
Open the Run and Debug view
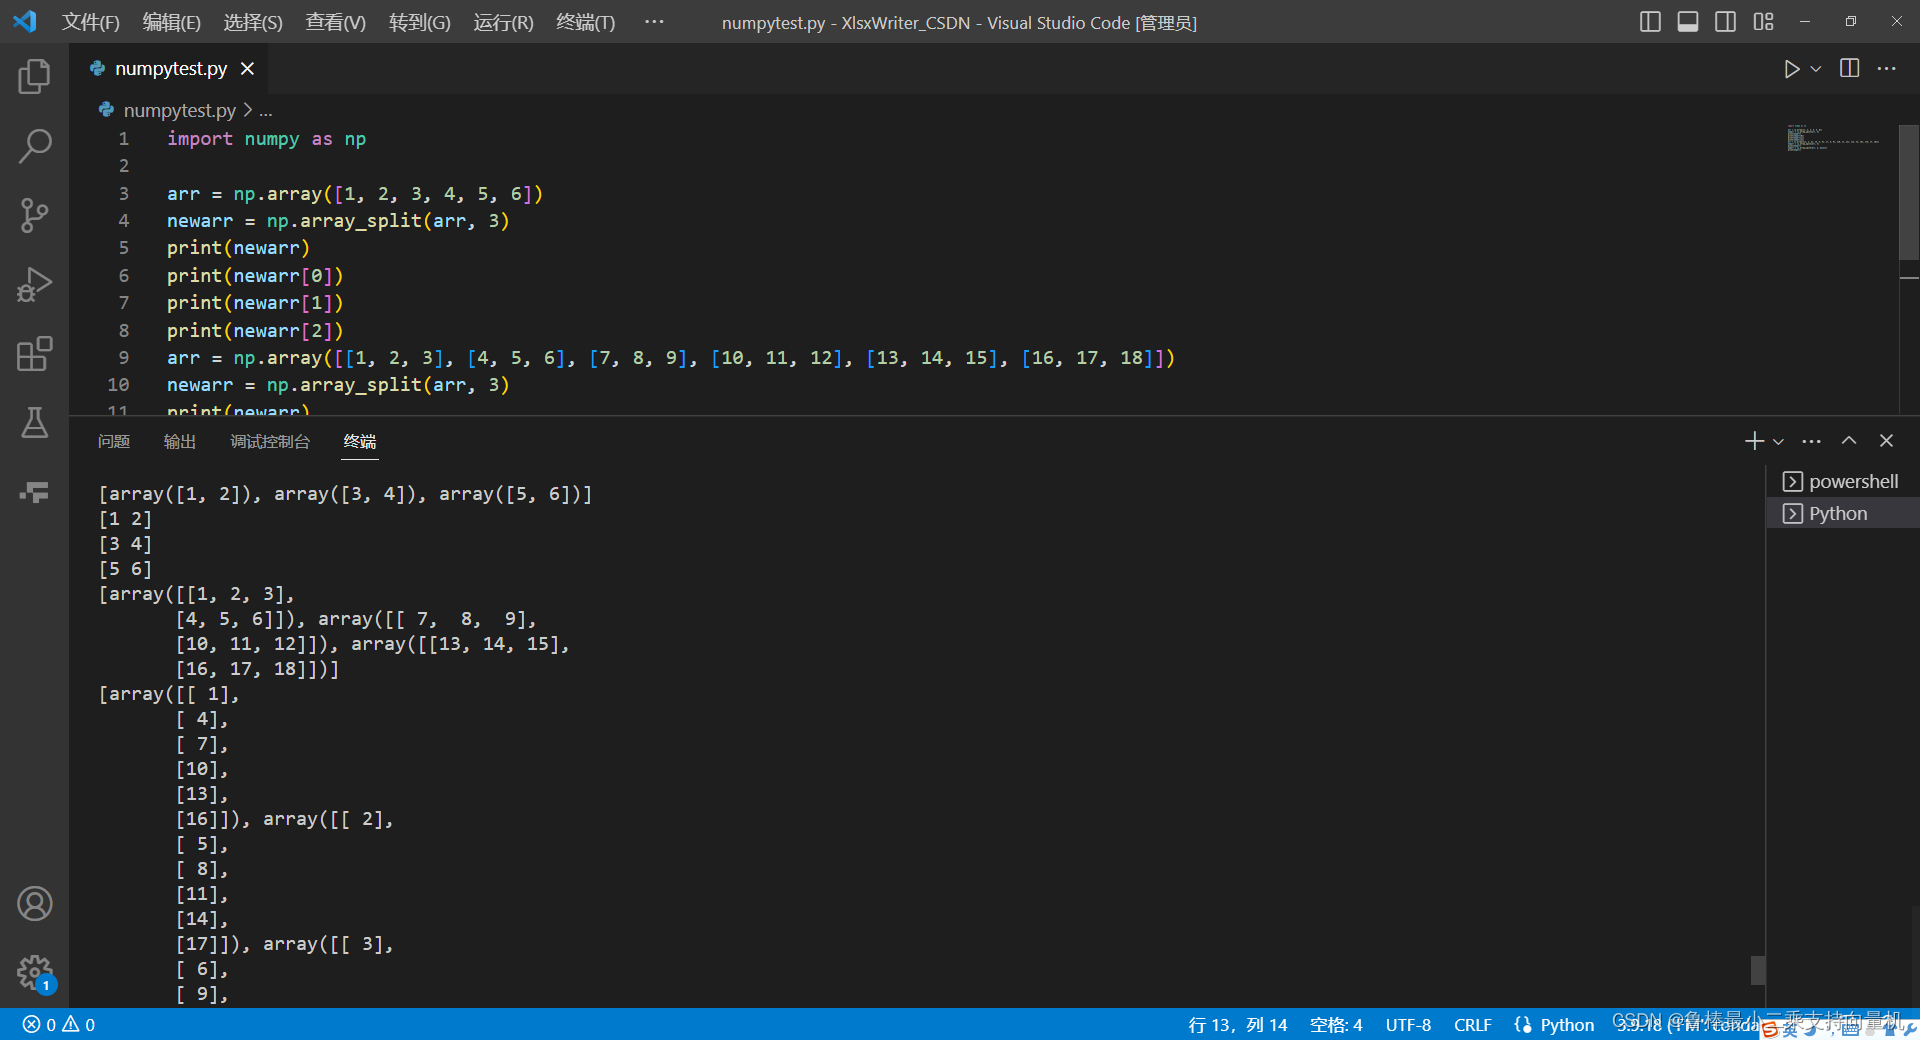[x=34, y=285]
